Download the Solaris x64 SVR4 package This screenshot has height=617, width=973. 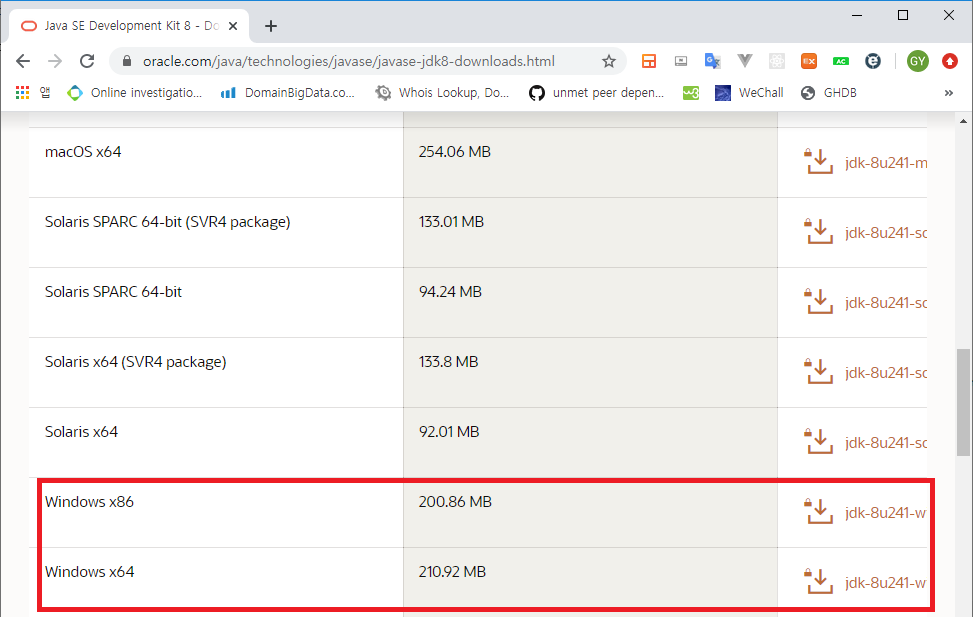click(819, 372)
